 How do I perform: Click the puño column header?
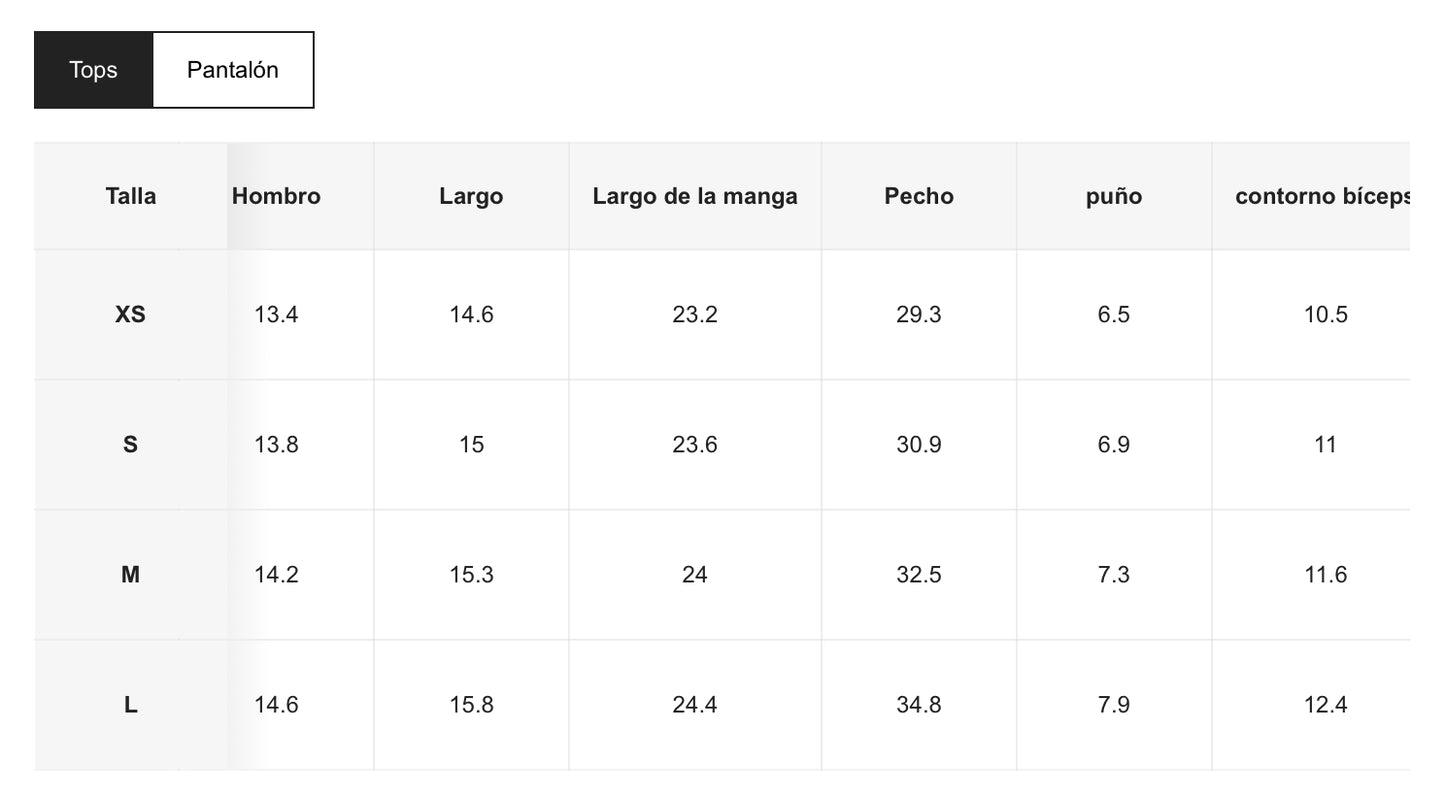1114,196
